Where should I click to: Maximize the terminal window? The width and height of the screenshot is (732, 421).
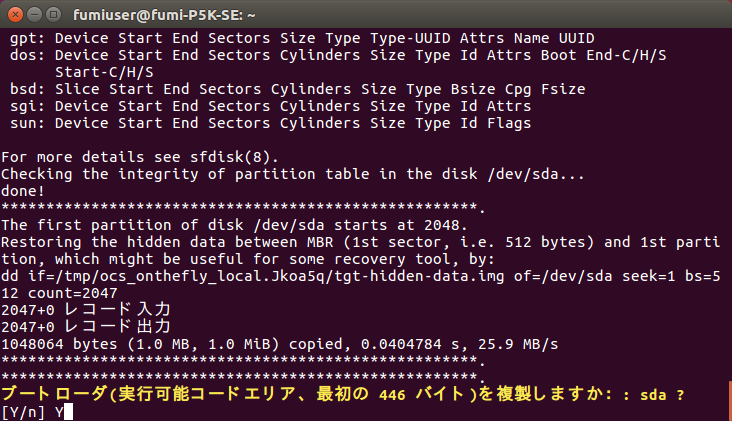[54, 15]
